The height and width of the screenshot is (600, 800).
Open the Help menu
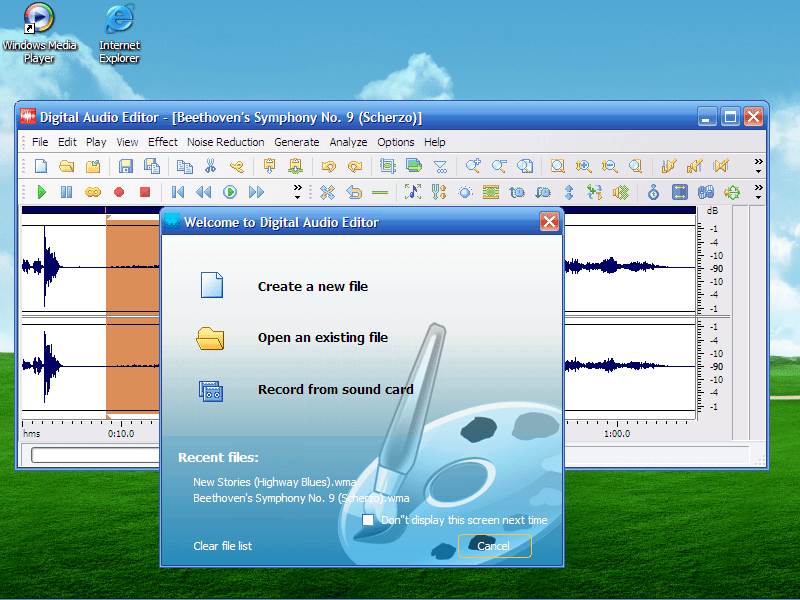pyautogui.click(x=434, y=142)
